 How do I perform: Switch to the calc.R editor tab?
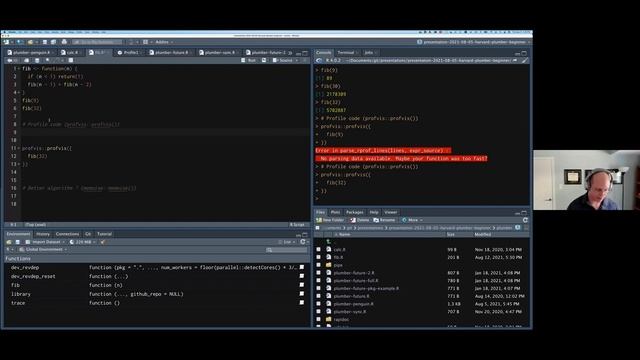[70, 53]
